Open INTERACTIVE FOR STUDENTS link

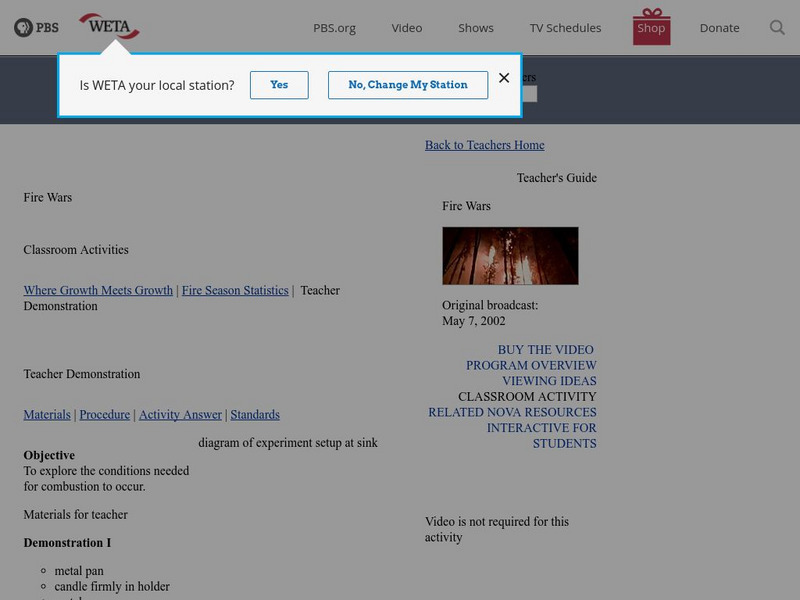(541, 435)
